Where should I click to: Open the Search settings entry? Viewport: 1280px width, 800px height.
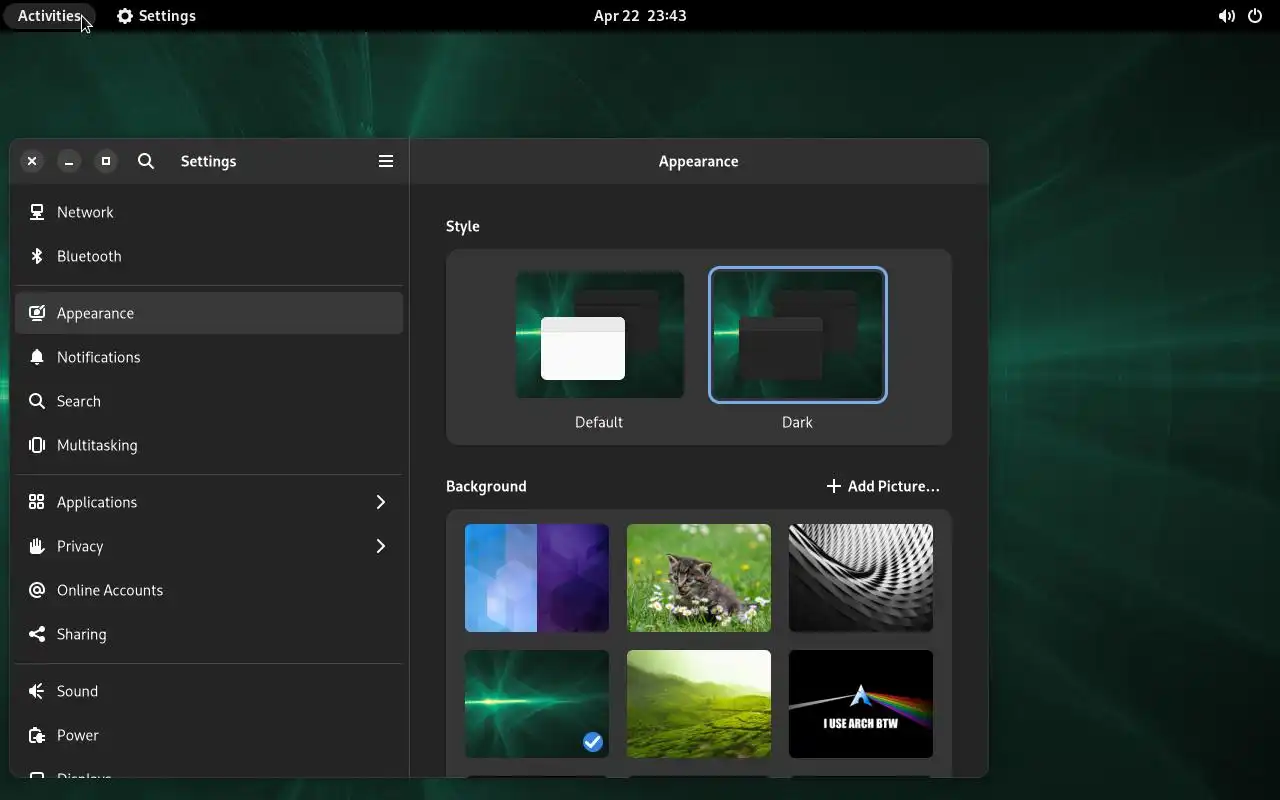pyautogui.click(x=209, y=401)
